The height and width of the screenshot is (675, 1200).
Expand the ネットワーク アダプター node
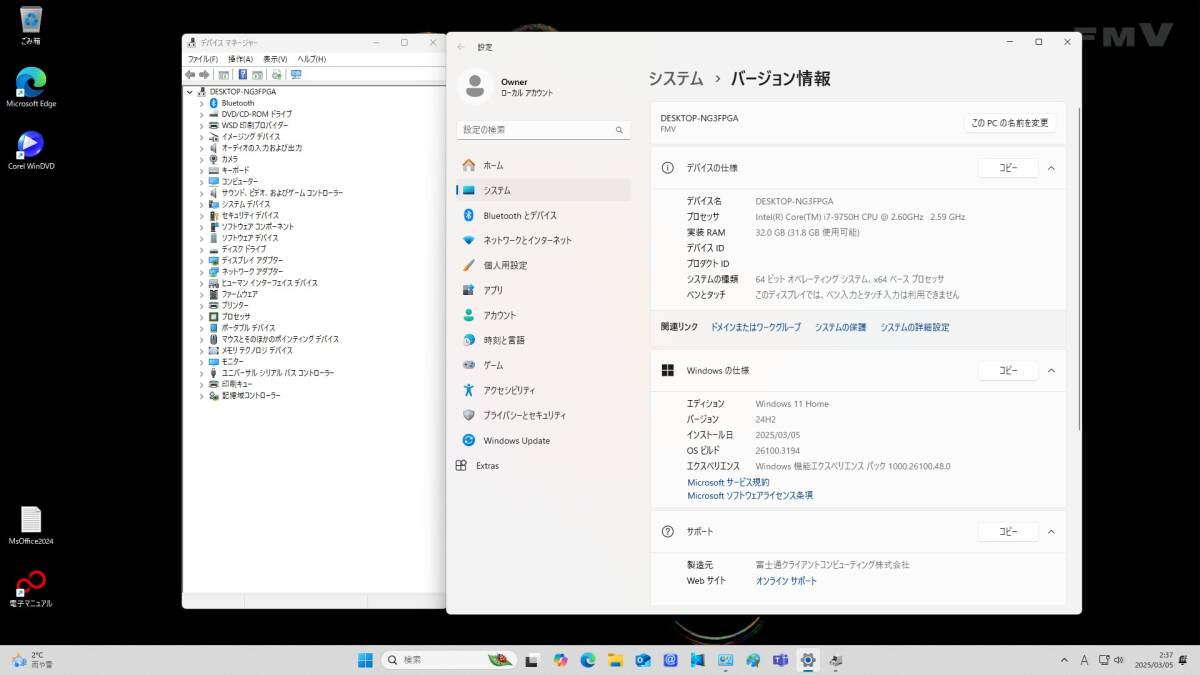click(x=201, y=271)
